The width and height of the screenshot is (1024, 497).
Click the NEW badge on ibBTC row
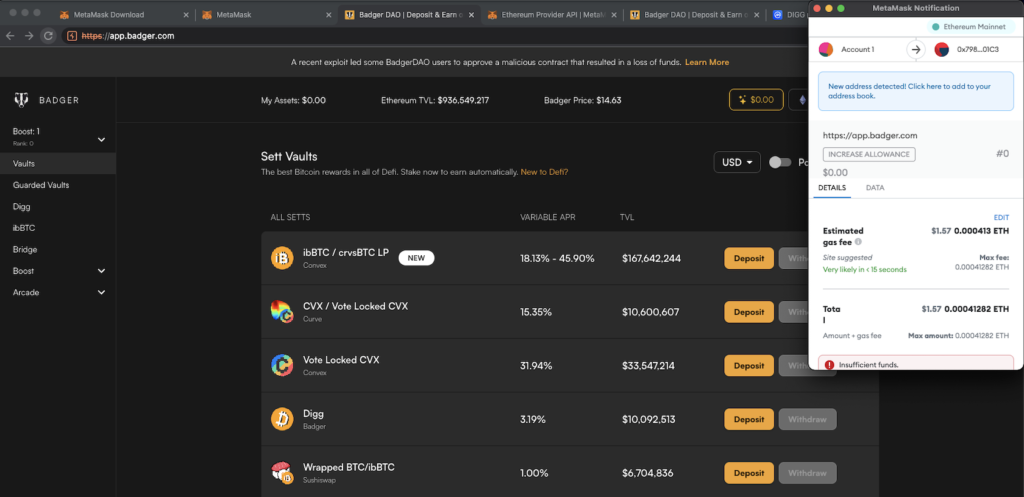(x=416, y=258)
